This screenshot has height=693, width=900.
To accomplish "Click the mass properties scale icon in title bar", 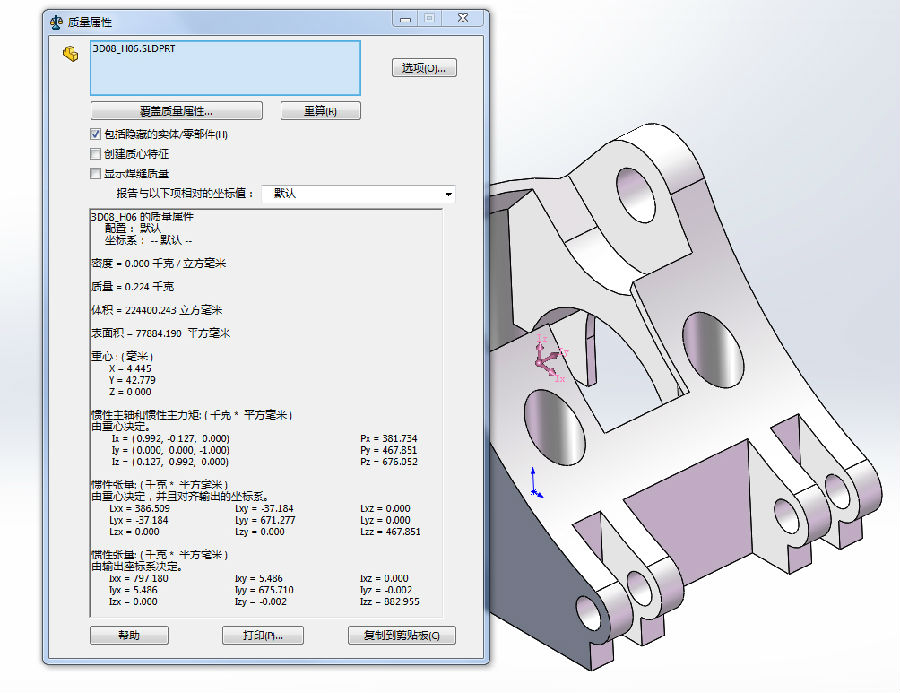I will click(56, 21).
